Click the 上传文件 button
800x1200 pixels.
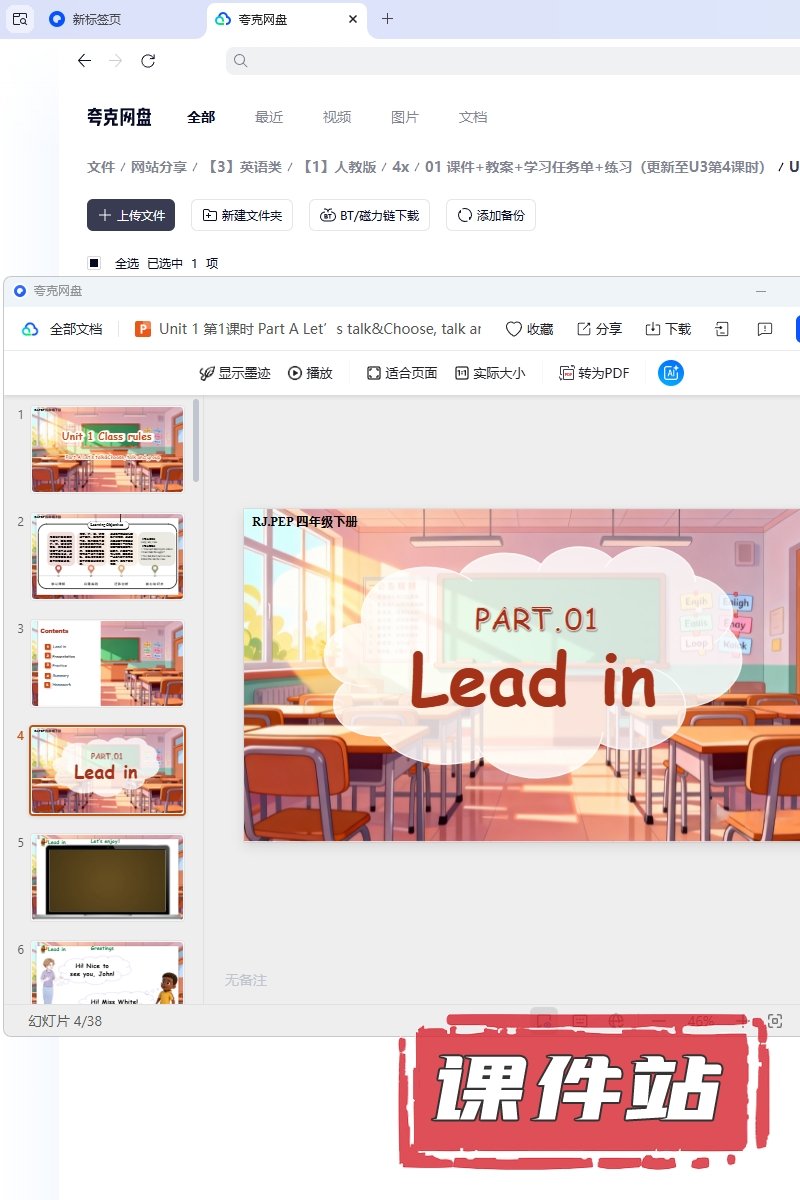(131, 215)
